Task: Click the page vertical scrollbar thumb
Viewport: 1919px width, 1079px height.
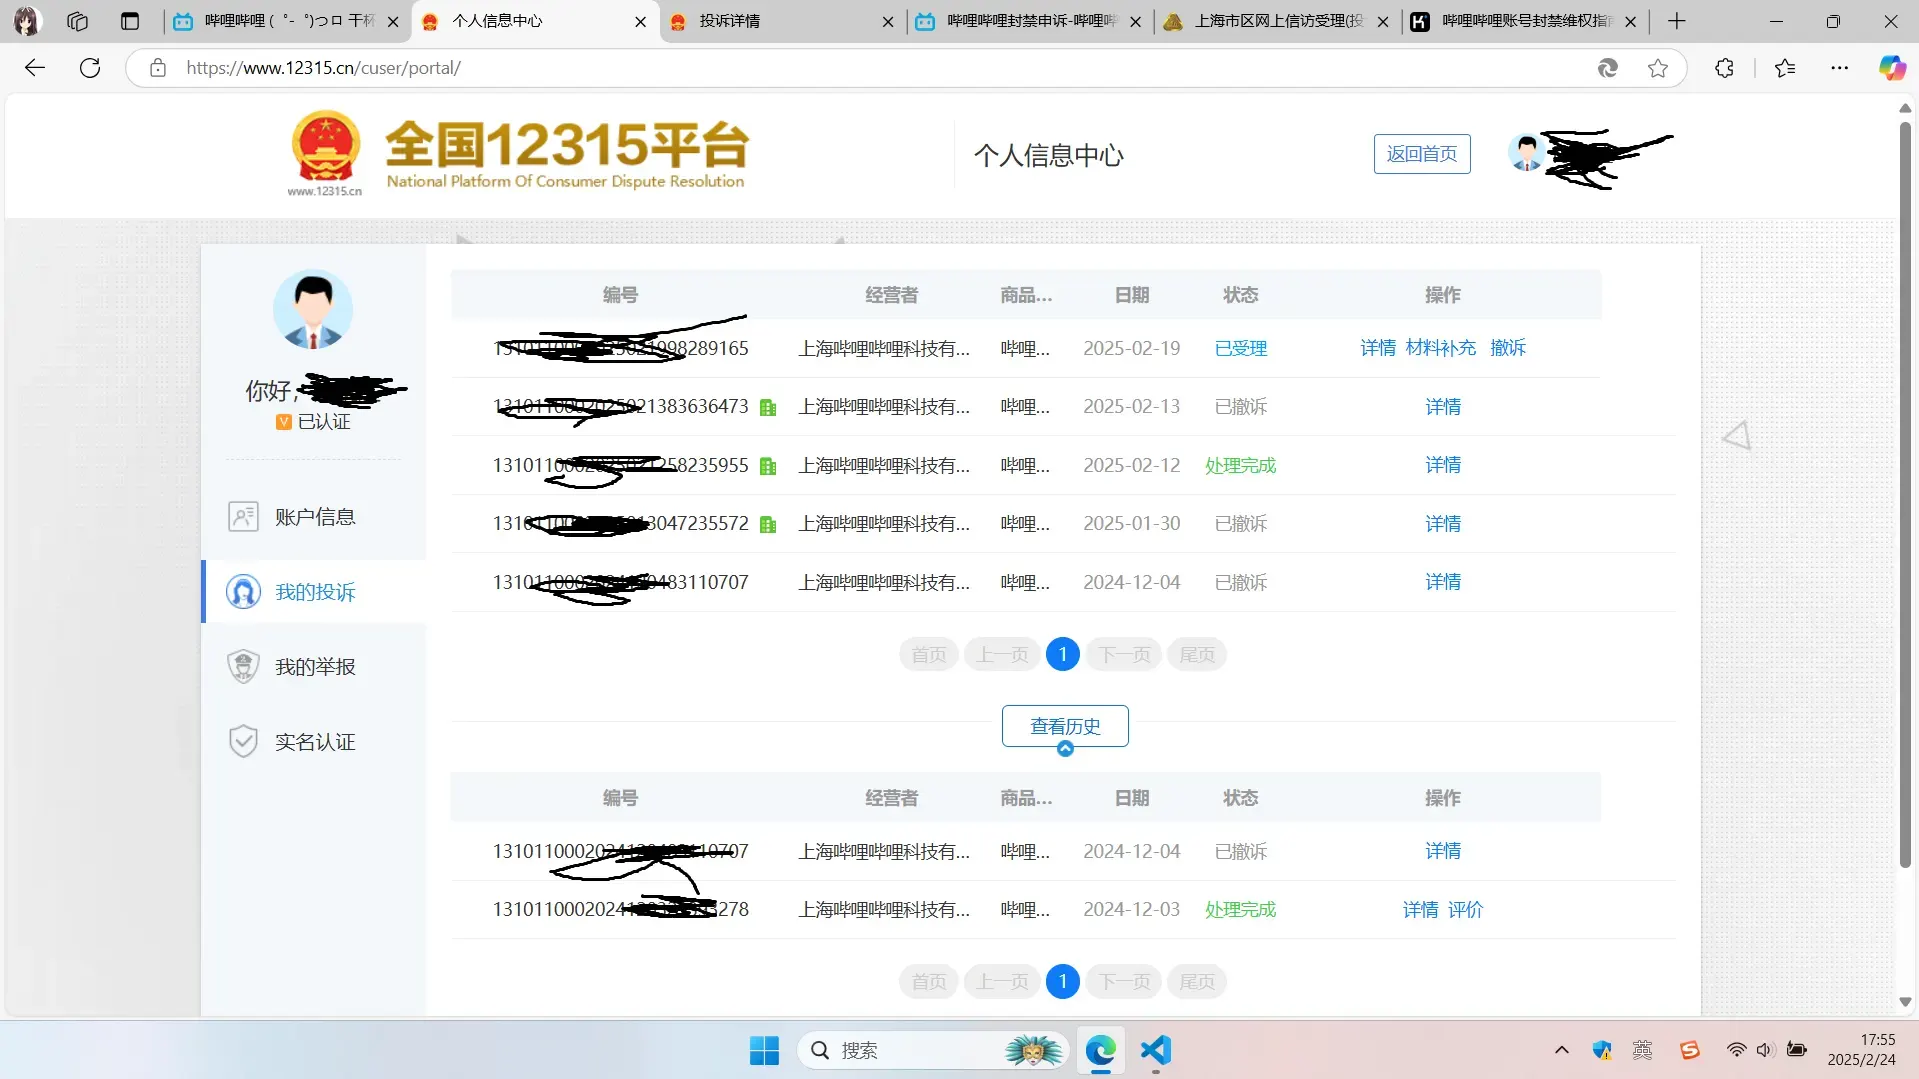Action: [1905, 495]
